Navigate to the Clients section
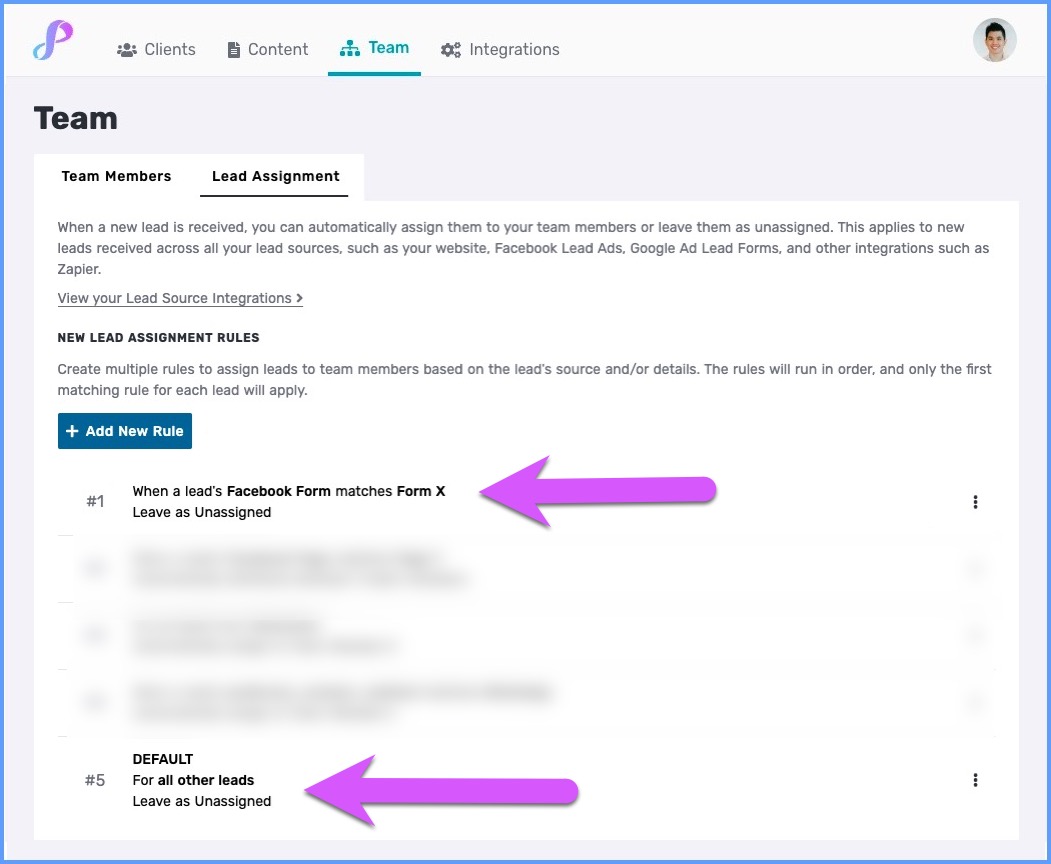 (169, 48)
